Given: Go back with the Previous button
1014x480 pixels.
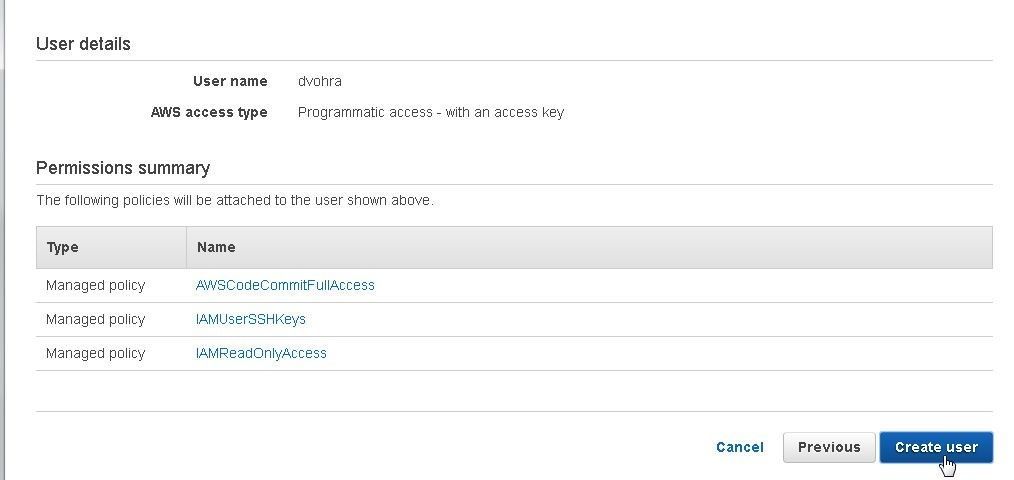Looking at the screenshot, I should (828, 448).
